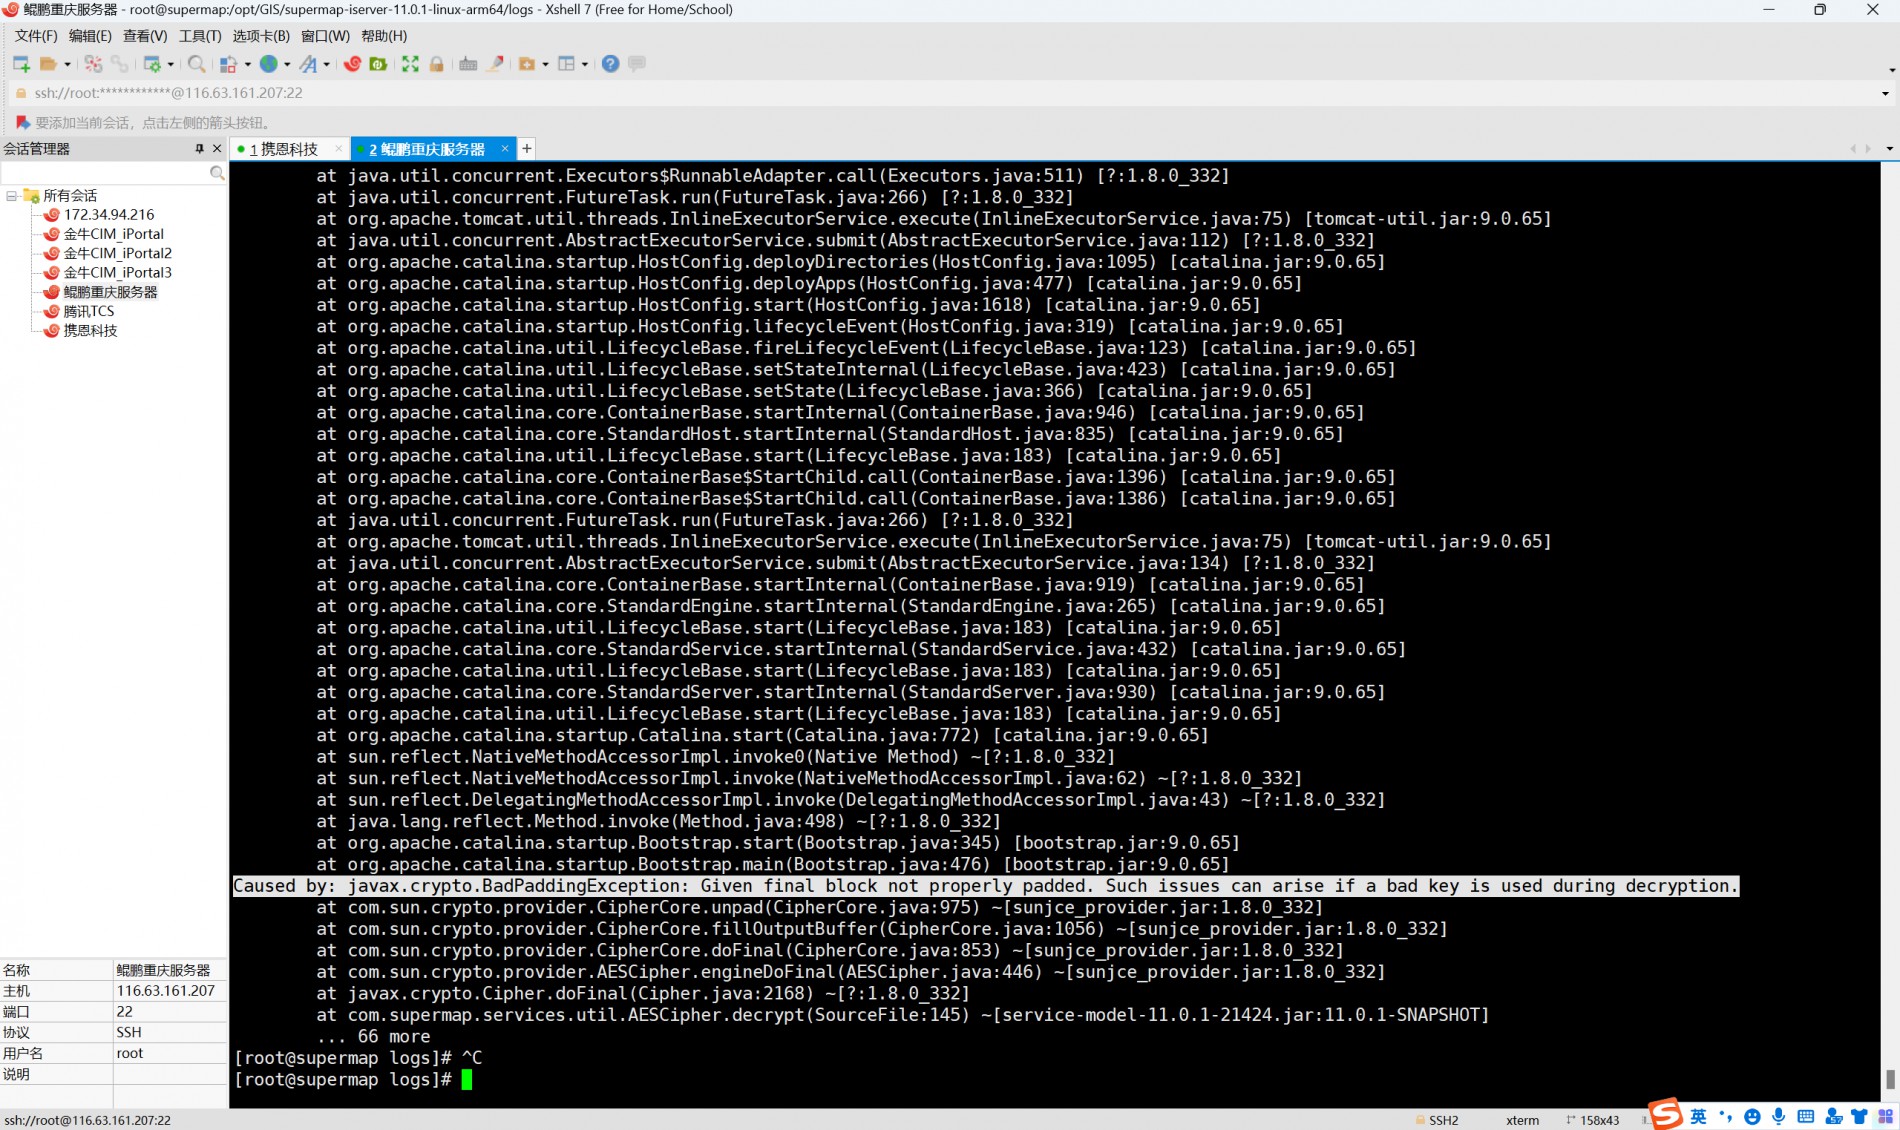Click host value 116.63.161.207 in properties
Screen dimensions: 1900x1130
(x=166, y=991)
